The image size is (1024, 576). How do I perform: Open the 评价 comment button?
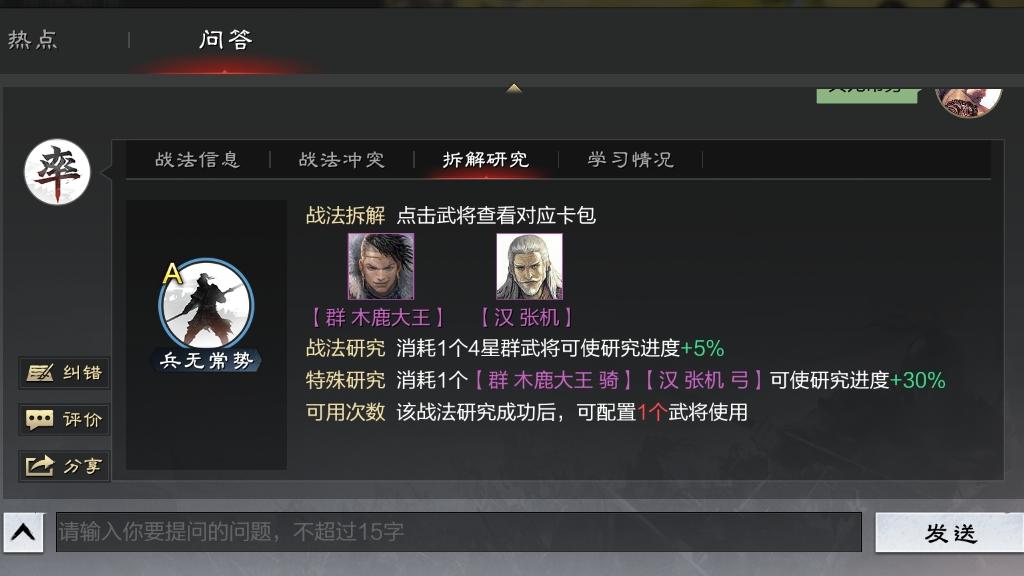pos(64,419)
